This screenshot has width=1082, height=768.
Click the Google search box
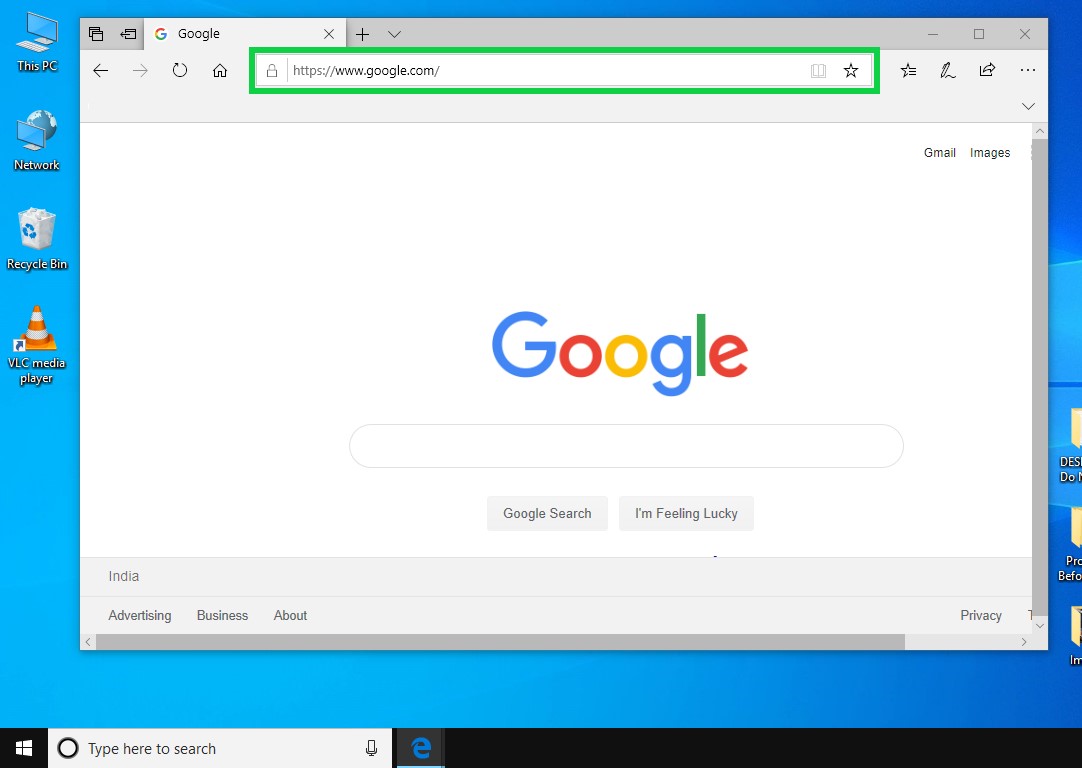[626, 446]
